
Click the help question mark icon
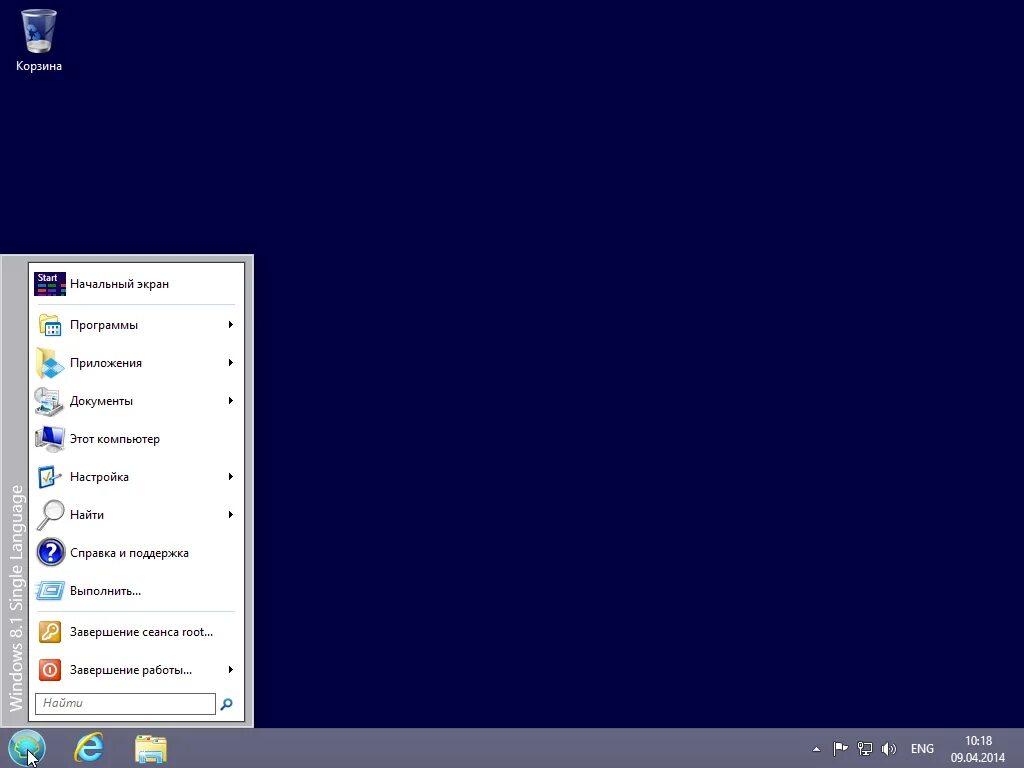[x=50, y=552]
